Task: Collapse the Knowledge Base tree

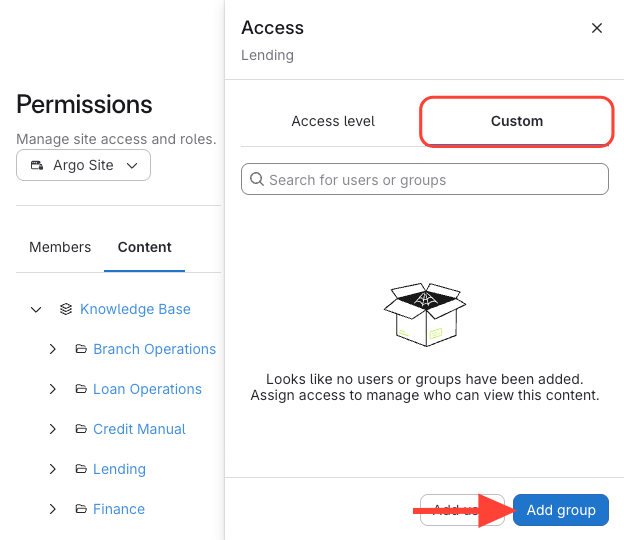Action: [x=36, y=309]
